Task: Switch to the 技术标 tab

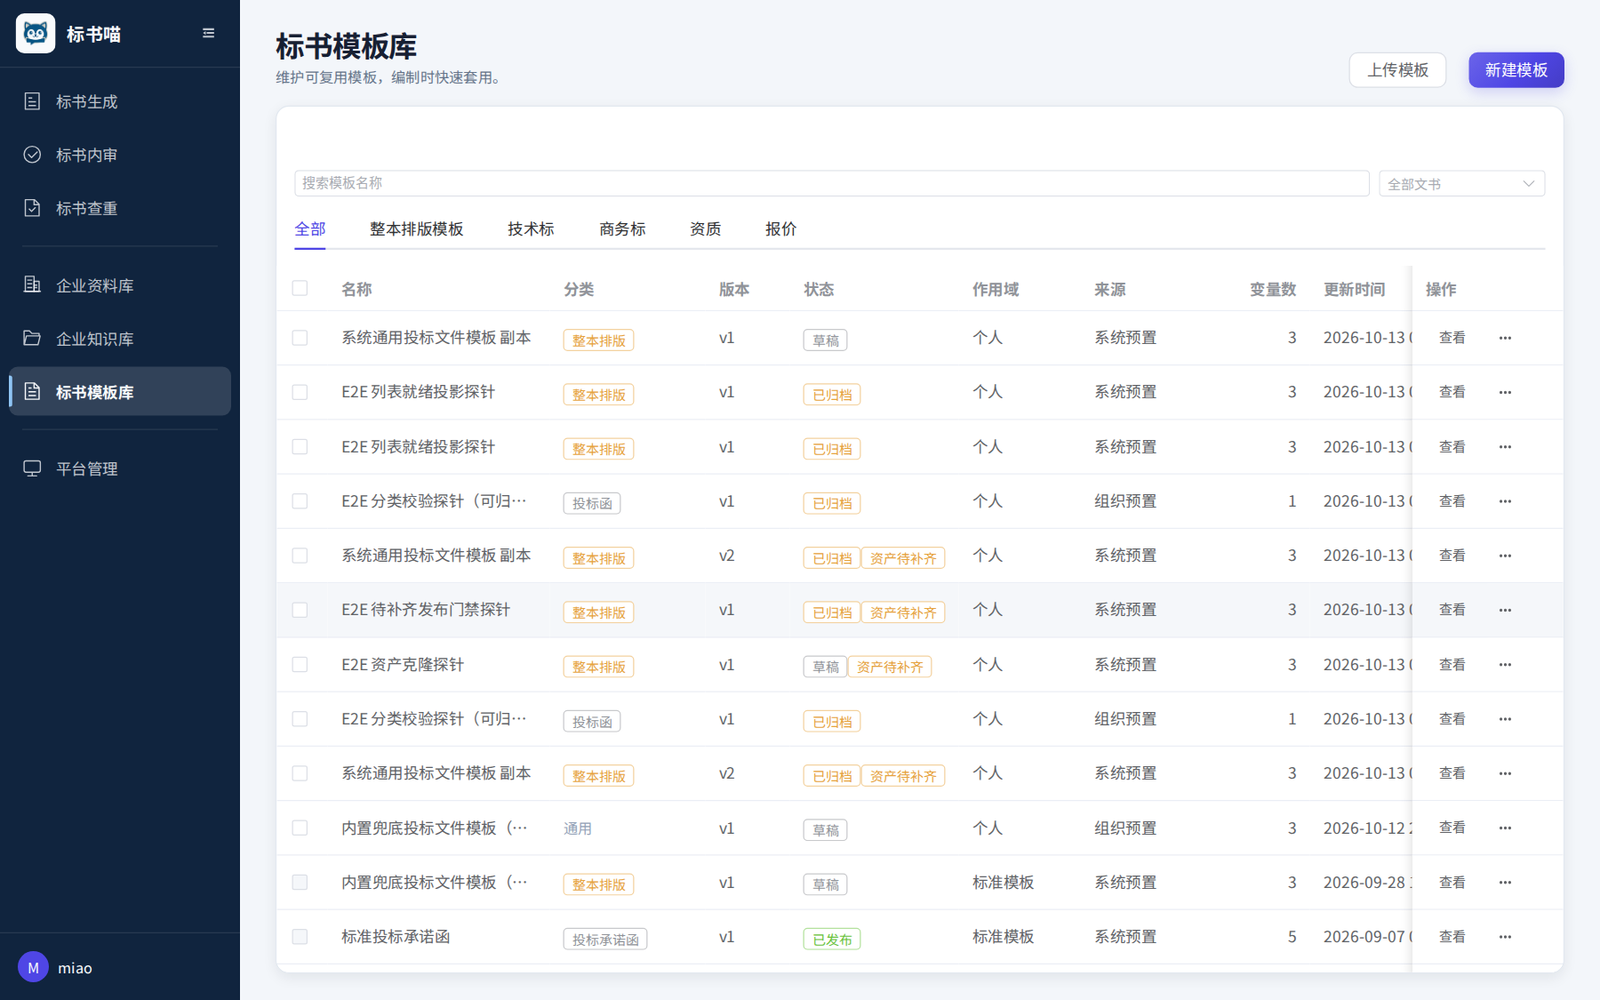Action: tap(530, 229)
